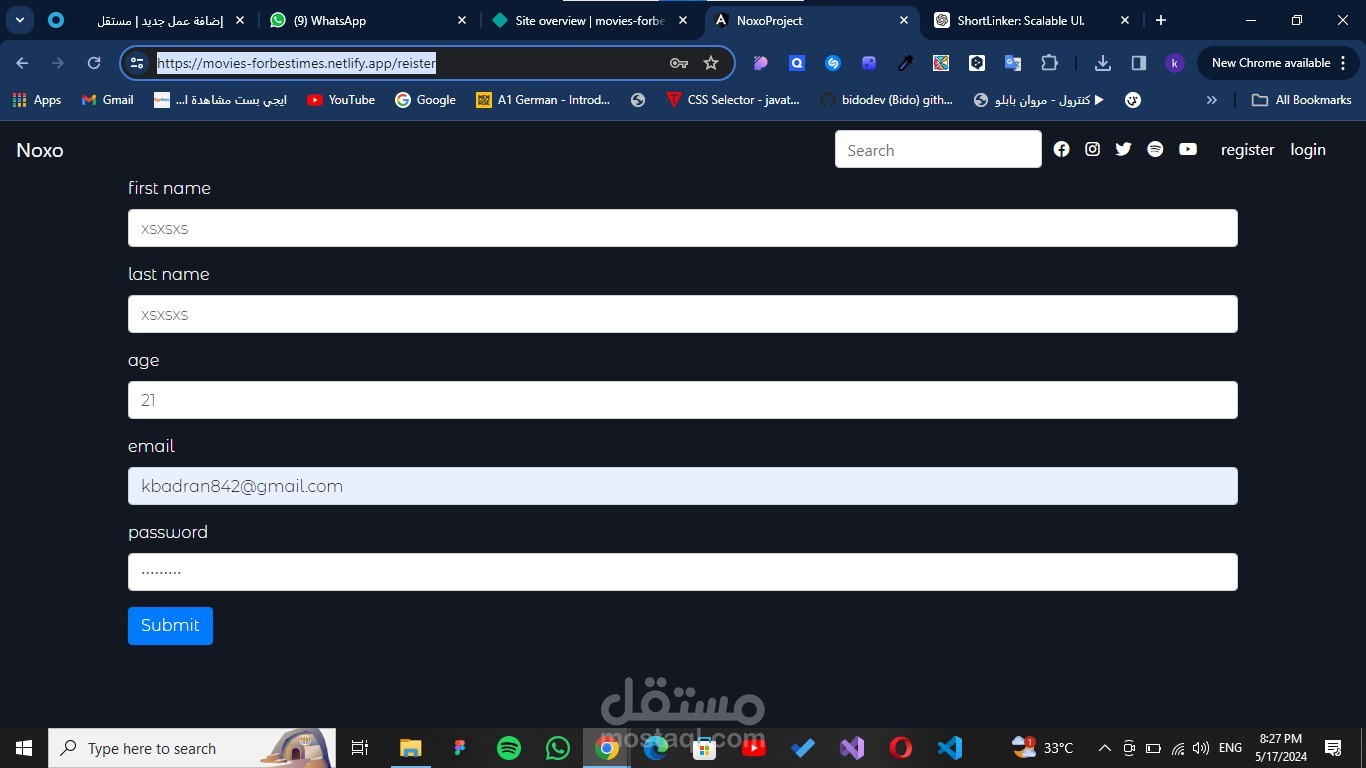
Task: Open Spotify icon in Noxo navbar
Action: [1155, 149]
